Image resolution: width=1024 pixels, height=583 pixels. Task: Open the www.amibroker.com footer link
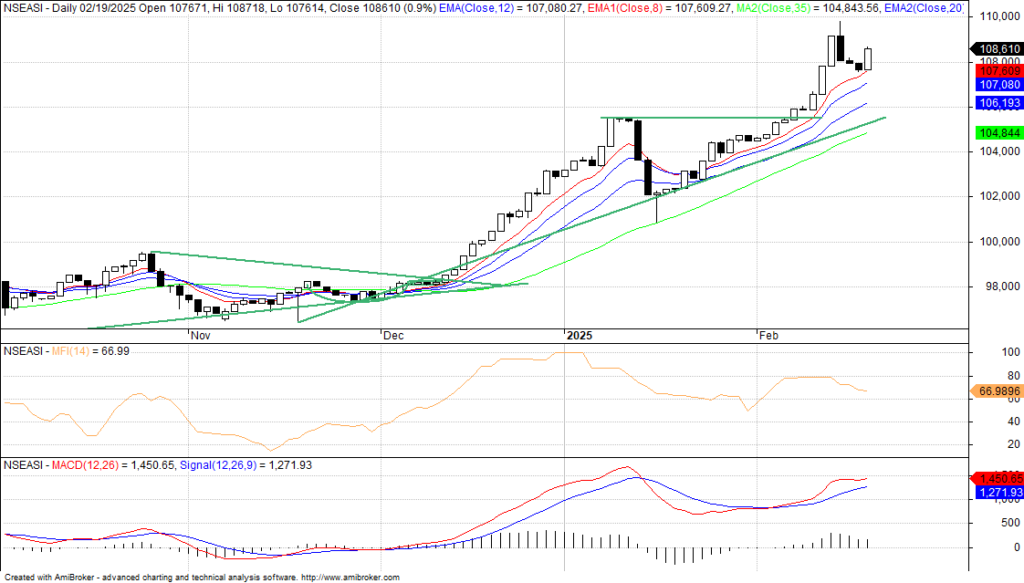pyautogui.click(x=349, y=577)
